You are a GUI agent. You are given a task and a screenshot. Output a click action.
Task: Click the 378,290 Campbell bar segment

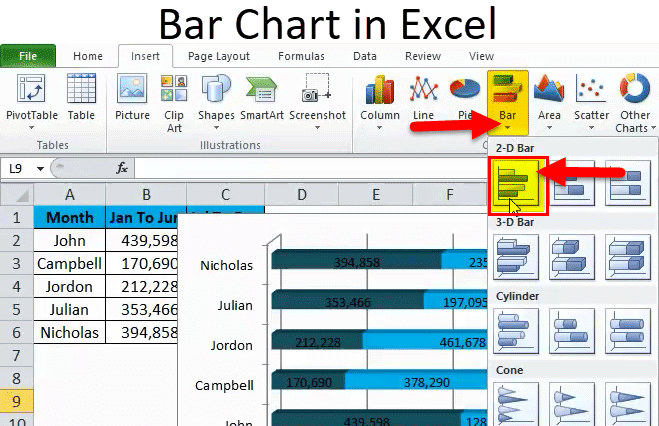click(x=416, y=381)
